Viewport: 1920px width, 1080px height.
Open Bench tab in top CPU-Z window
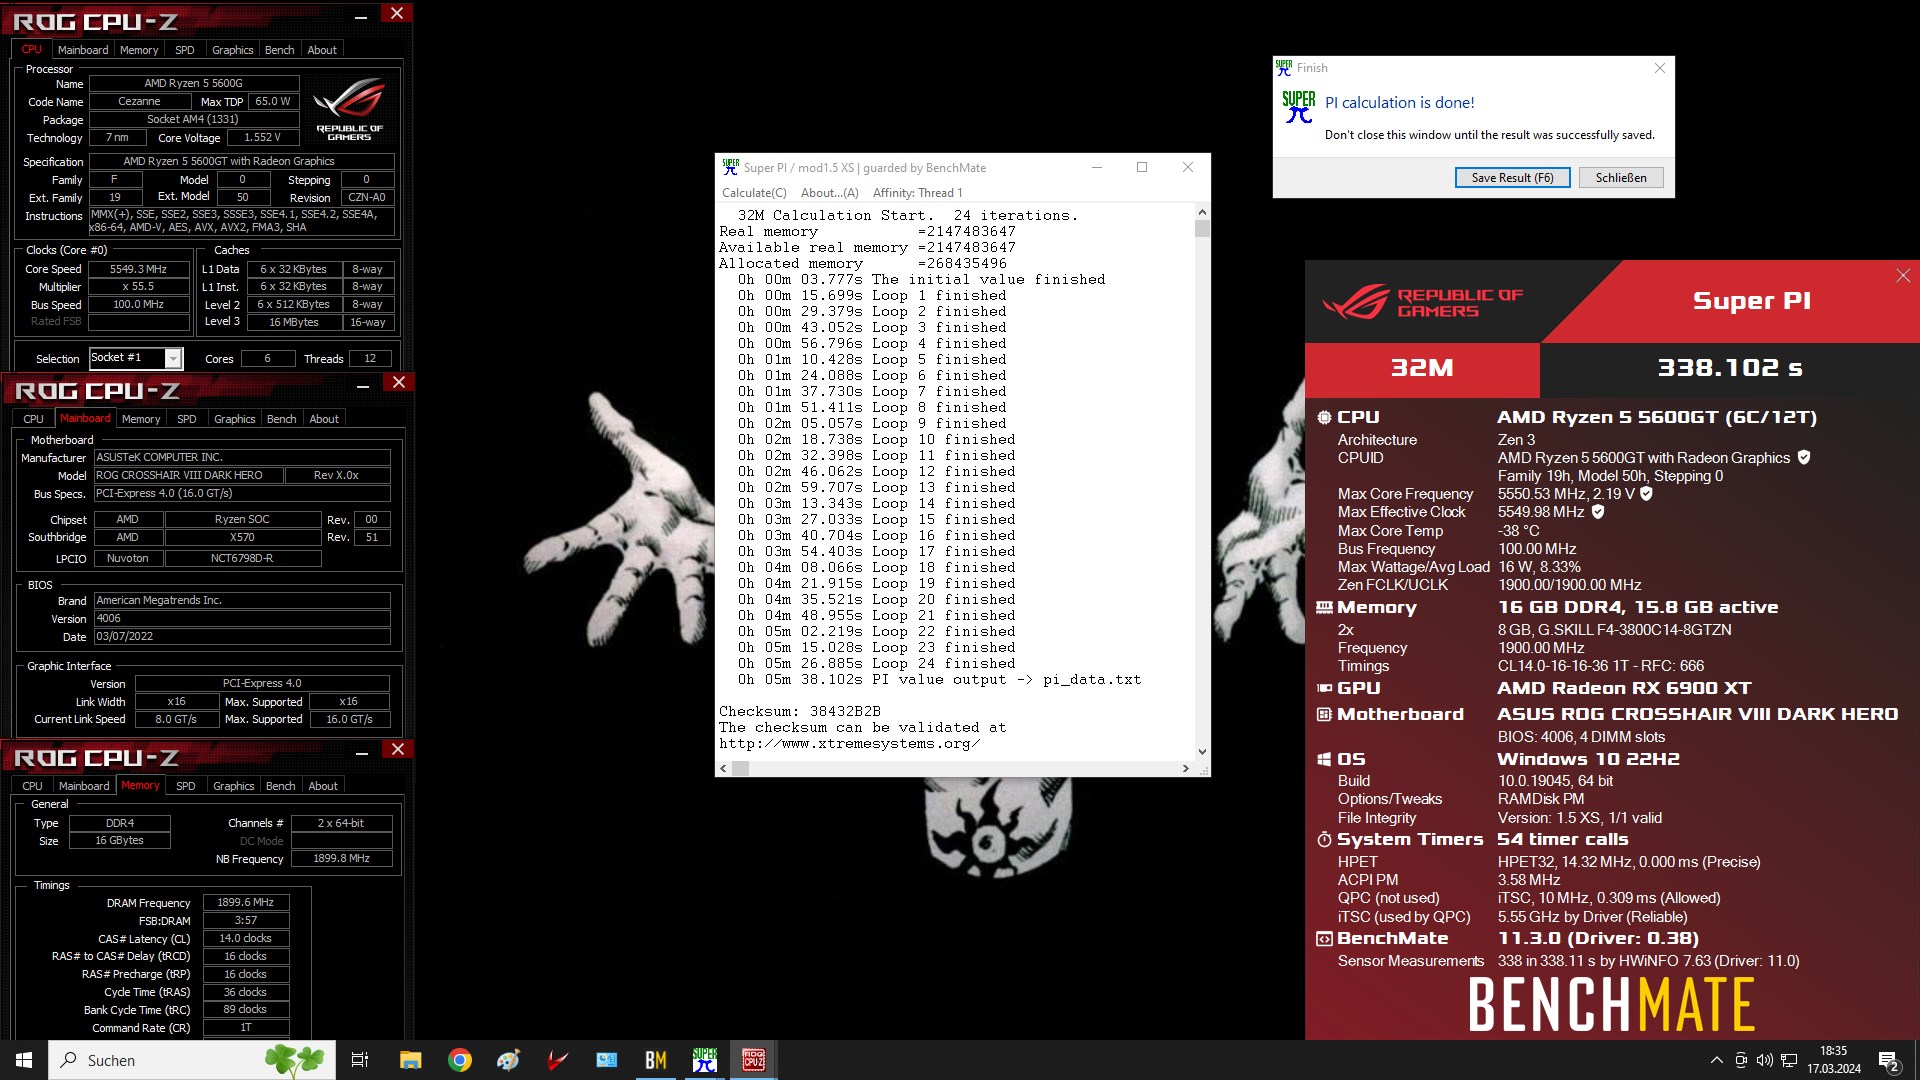point(280,50)
